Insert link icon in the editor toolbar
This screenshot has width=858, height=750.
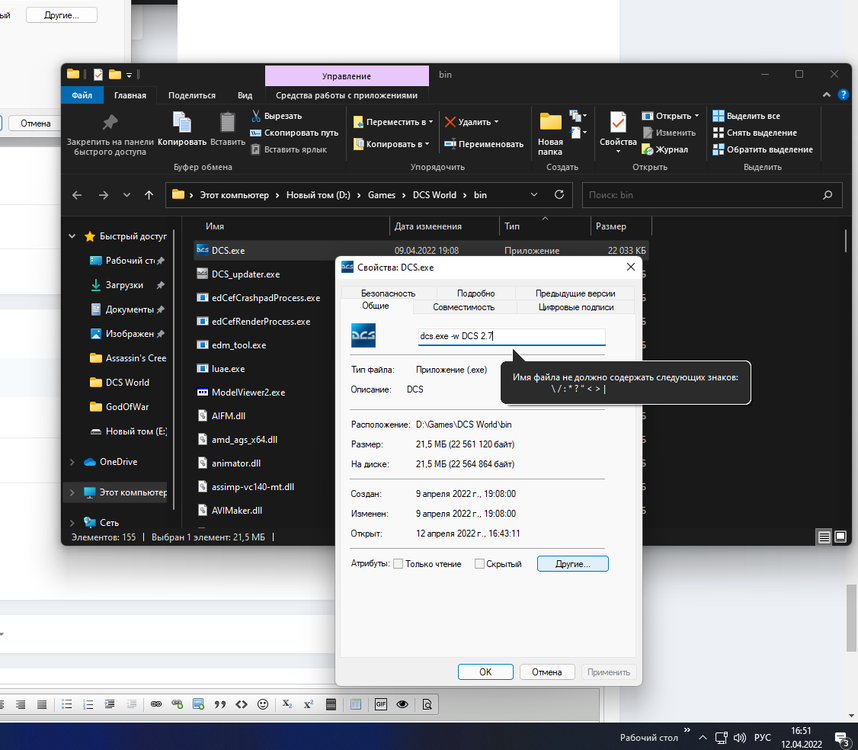click(156, 704)
